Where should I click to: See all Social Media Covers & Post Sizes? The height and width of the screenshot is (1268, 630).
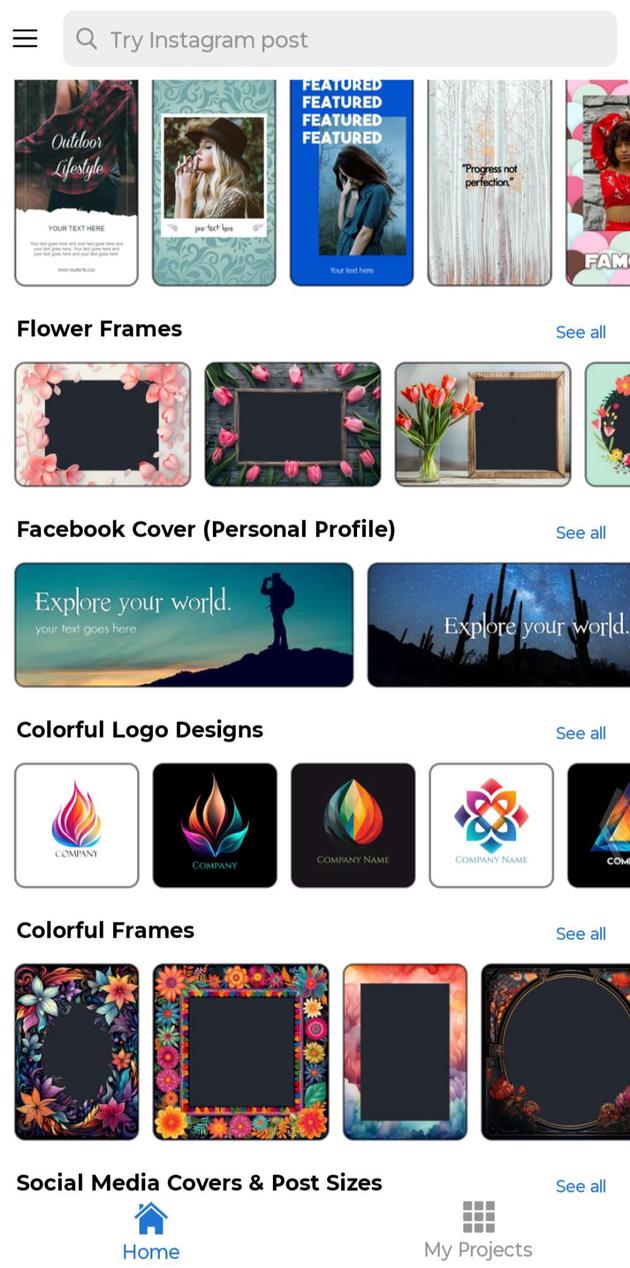point(580,1186)
